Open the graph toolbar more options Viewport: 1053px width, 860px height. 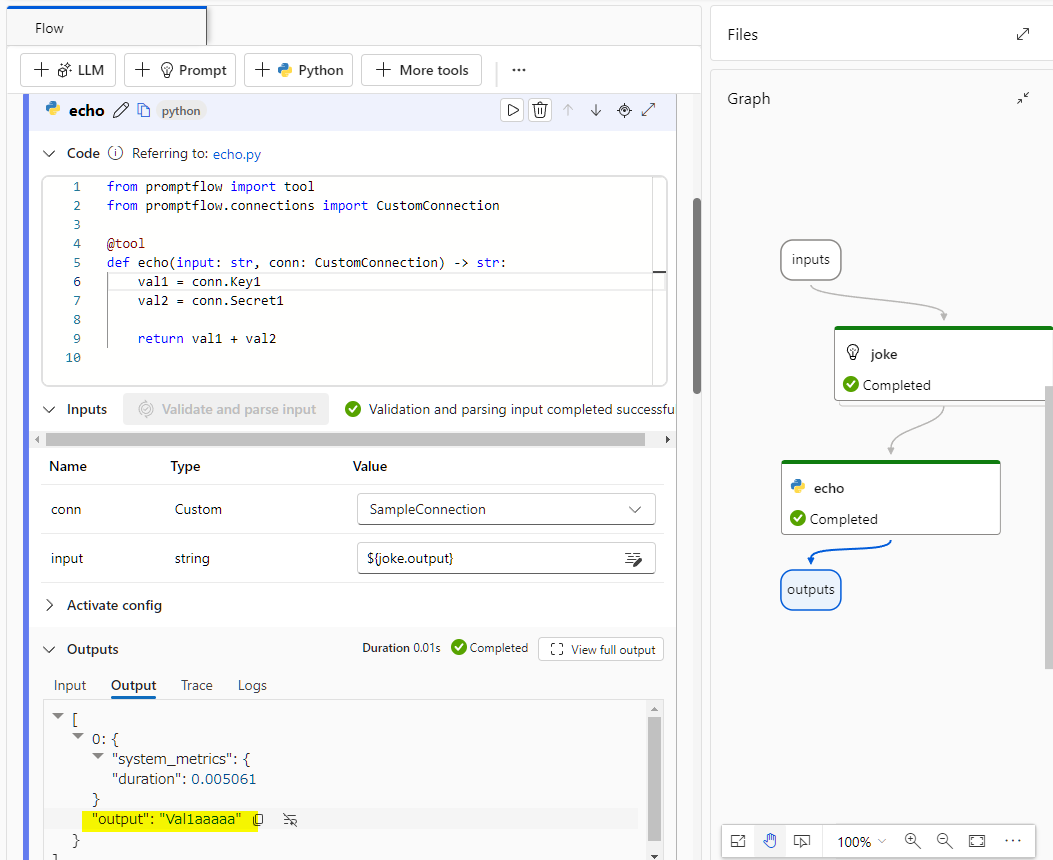(1013, 841)
